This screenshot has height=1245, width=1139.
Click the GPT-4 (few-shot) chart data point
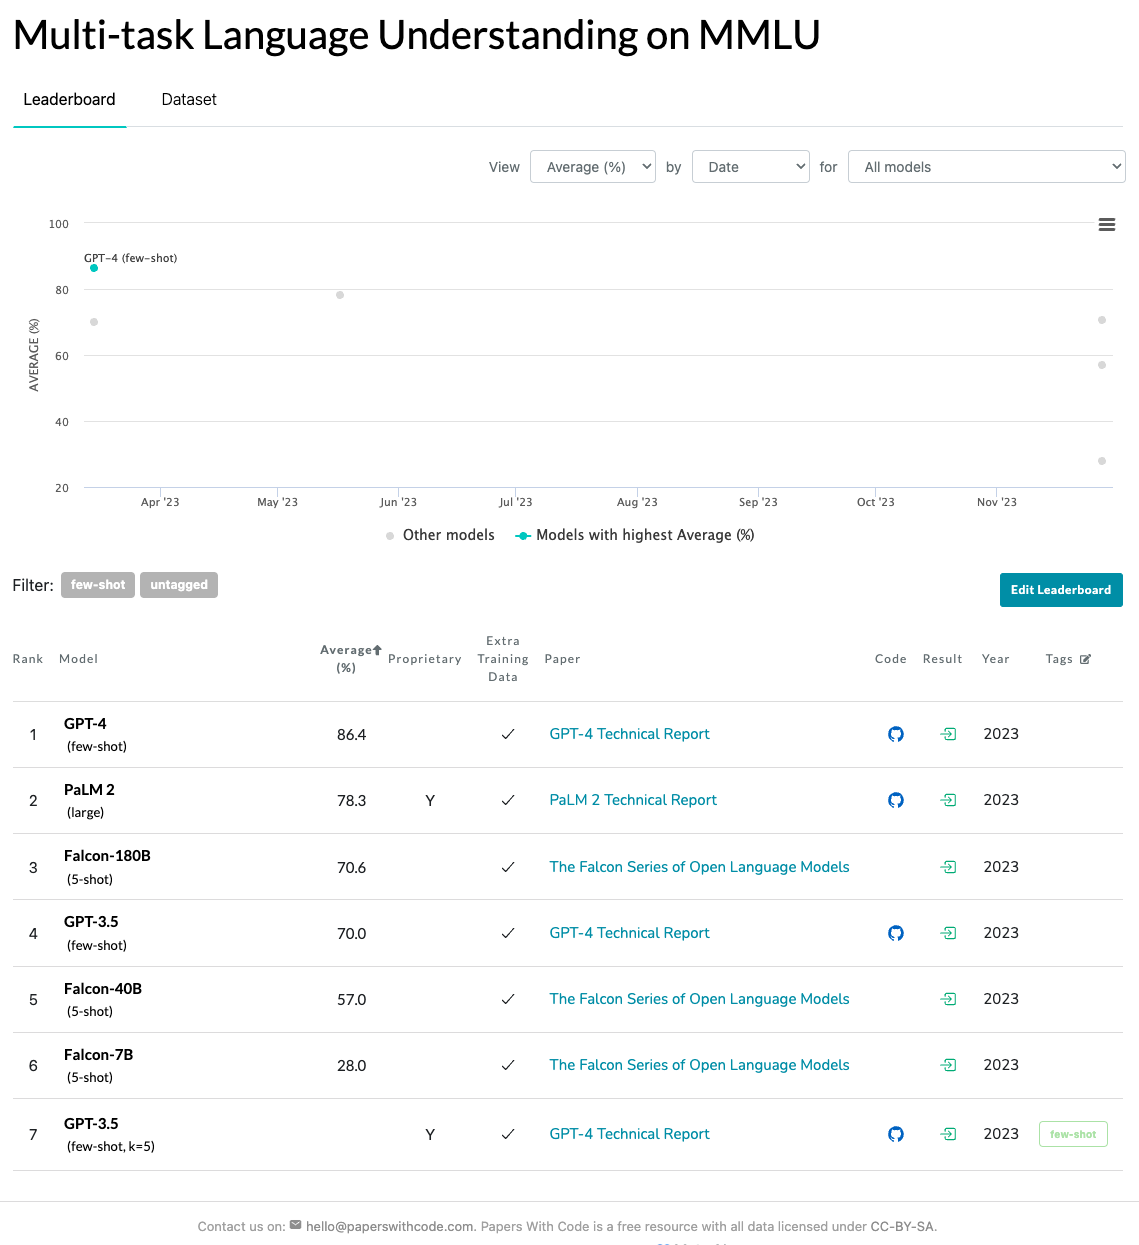(94, 268)
